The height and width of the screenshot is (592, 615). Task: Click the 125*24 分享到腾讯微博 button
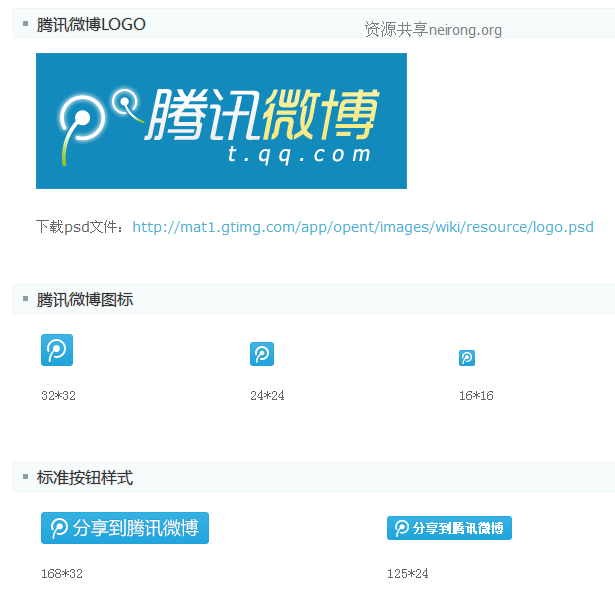tap(449, 528)
